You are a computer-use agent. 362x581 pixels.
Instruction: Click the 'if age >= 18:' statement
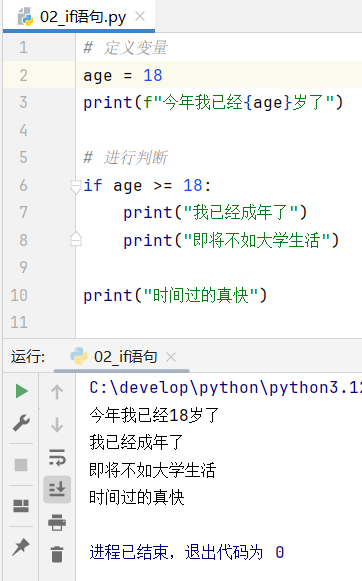[147, 186]
